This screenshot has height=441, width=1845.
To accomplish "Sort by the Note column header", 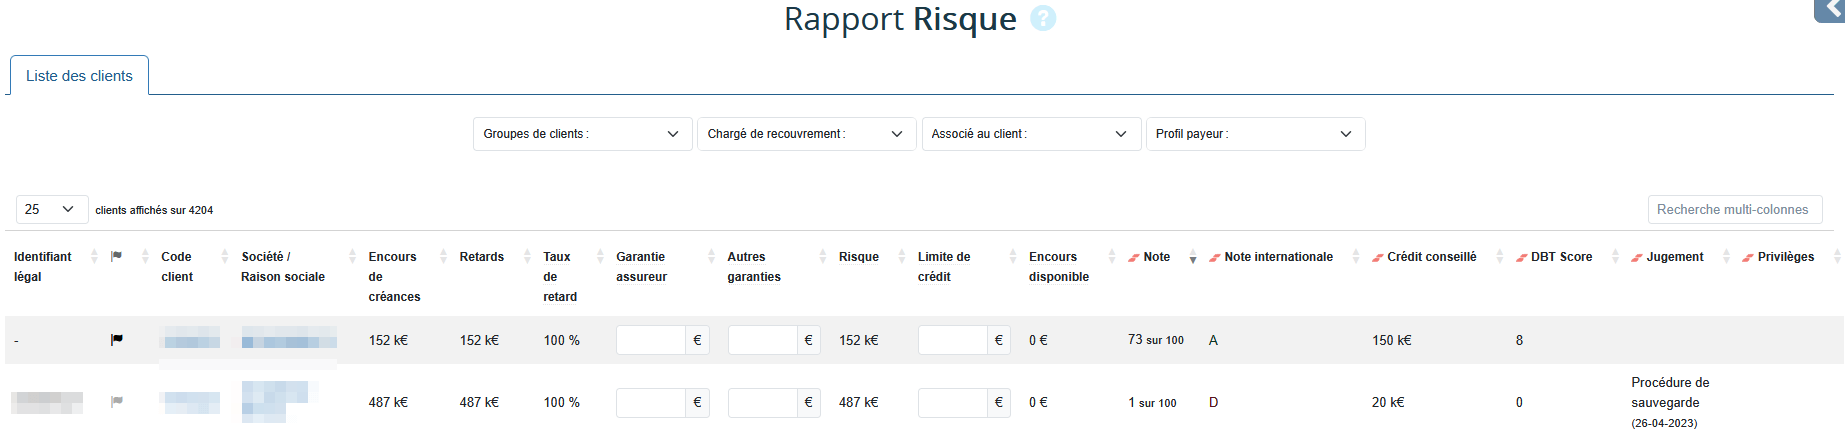I will click(x=1156, y=257).
